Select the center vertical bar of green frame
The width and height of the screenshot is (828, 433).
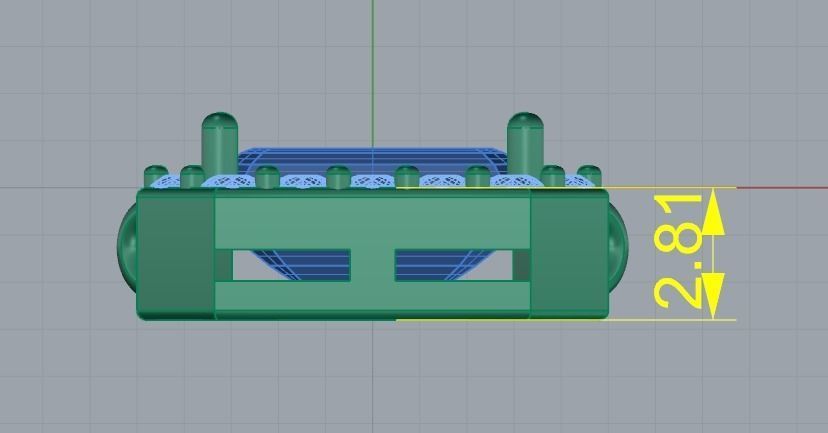point(372,266)
